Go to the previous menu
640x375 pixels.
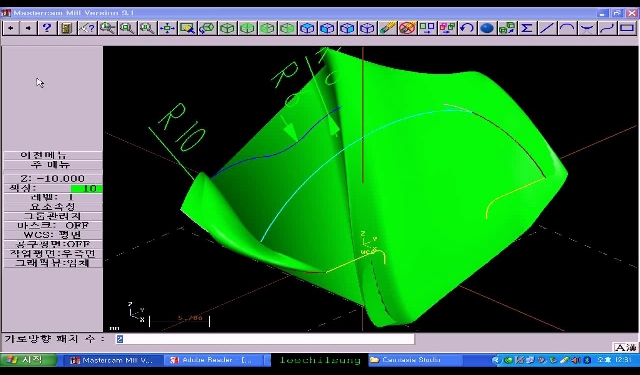53,155
